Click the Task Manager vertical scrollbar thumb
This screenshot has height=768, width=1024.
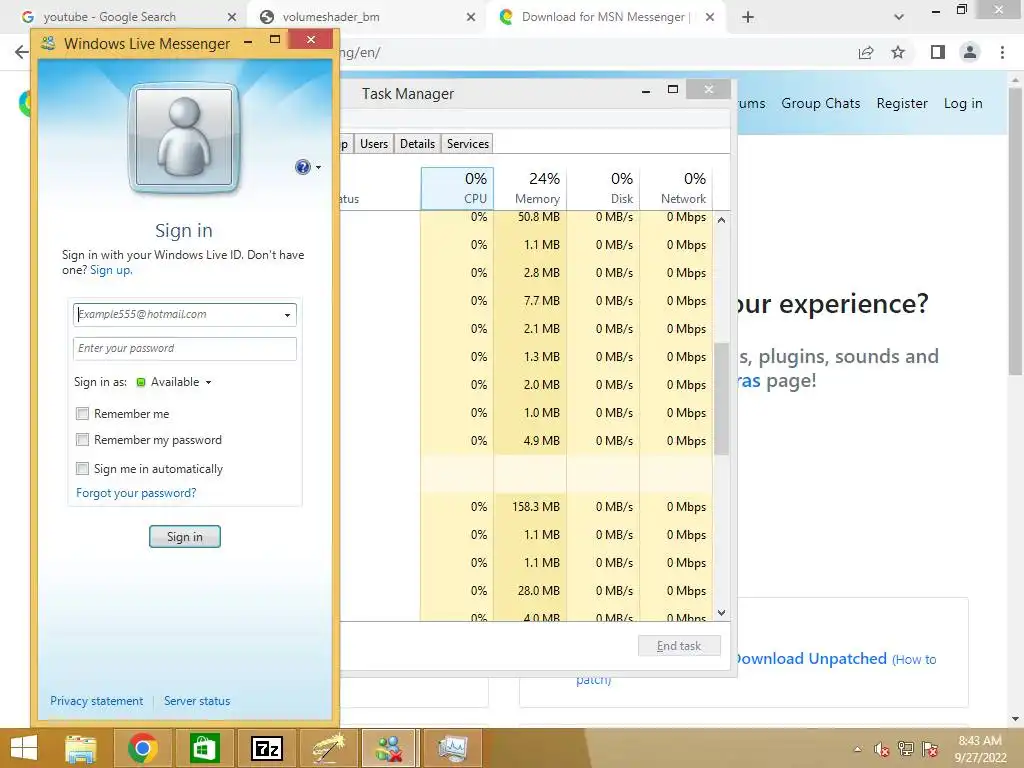click(x=721, y=398)
